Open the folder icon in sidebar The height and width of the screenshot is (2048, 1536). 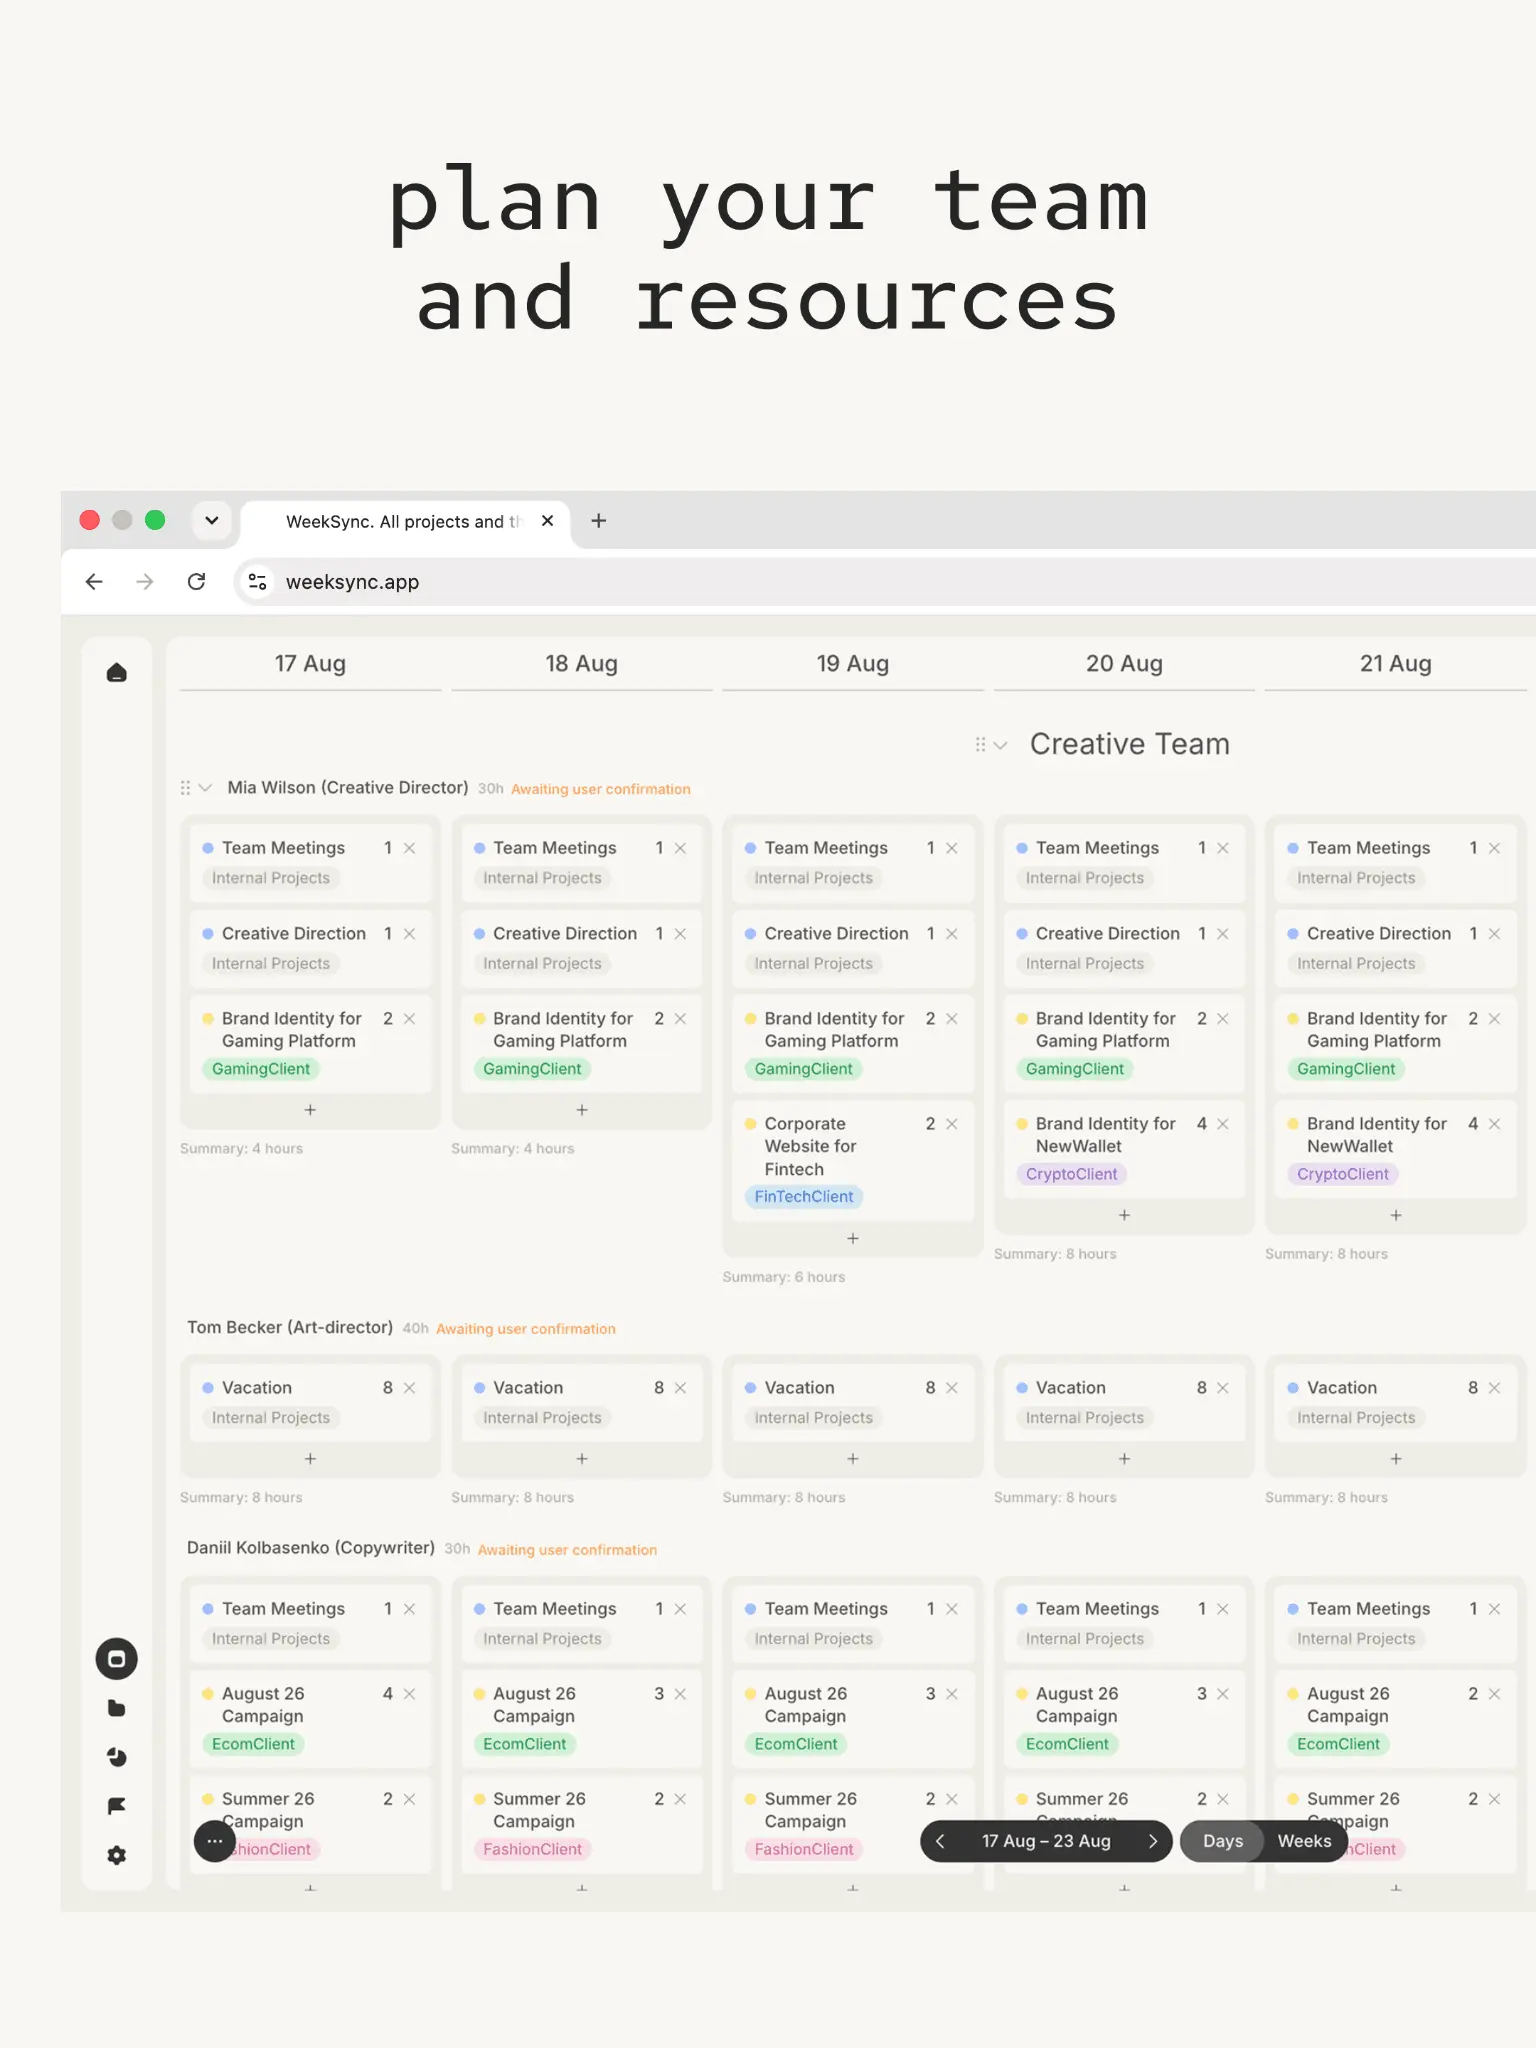pos(116,1708)
